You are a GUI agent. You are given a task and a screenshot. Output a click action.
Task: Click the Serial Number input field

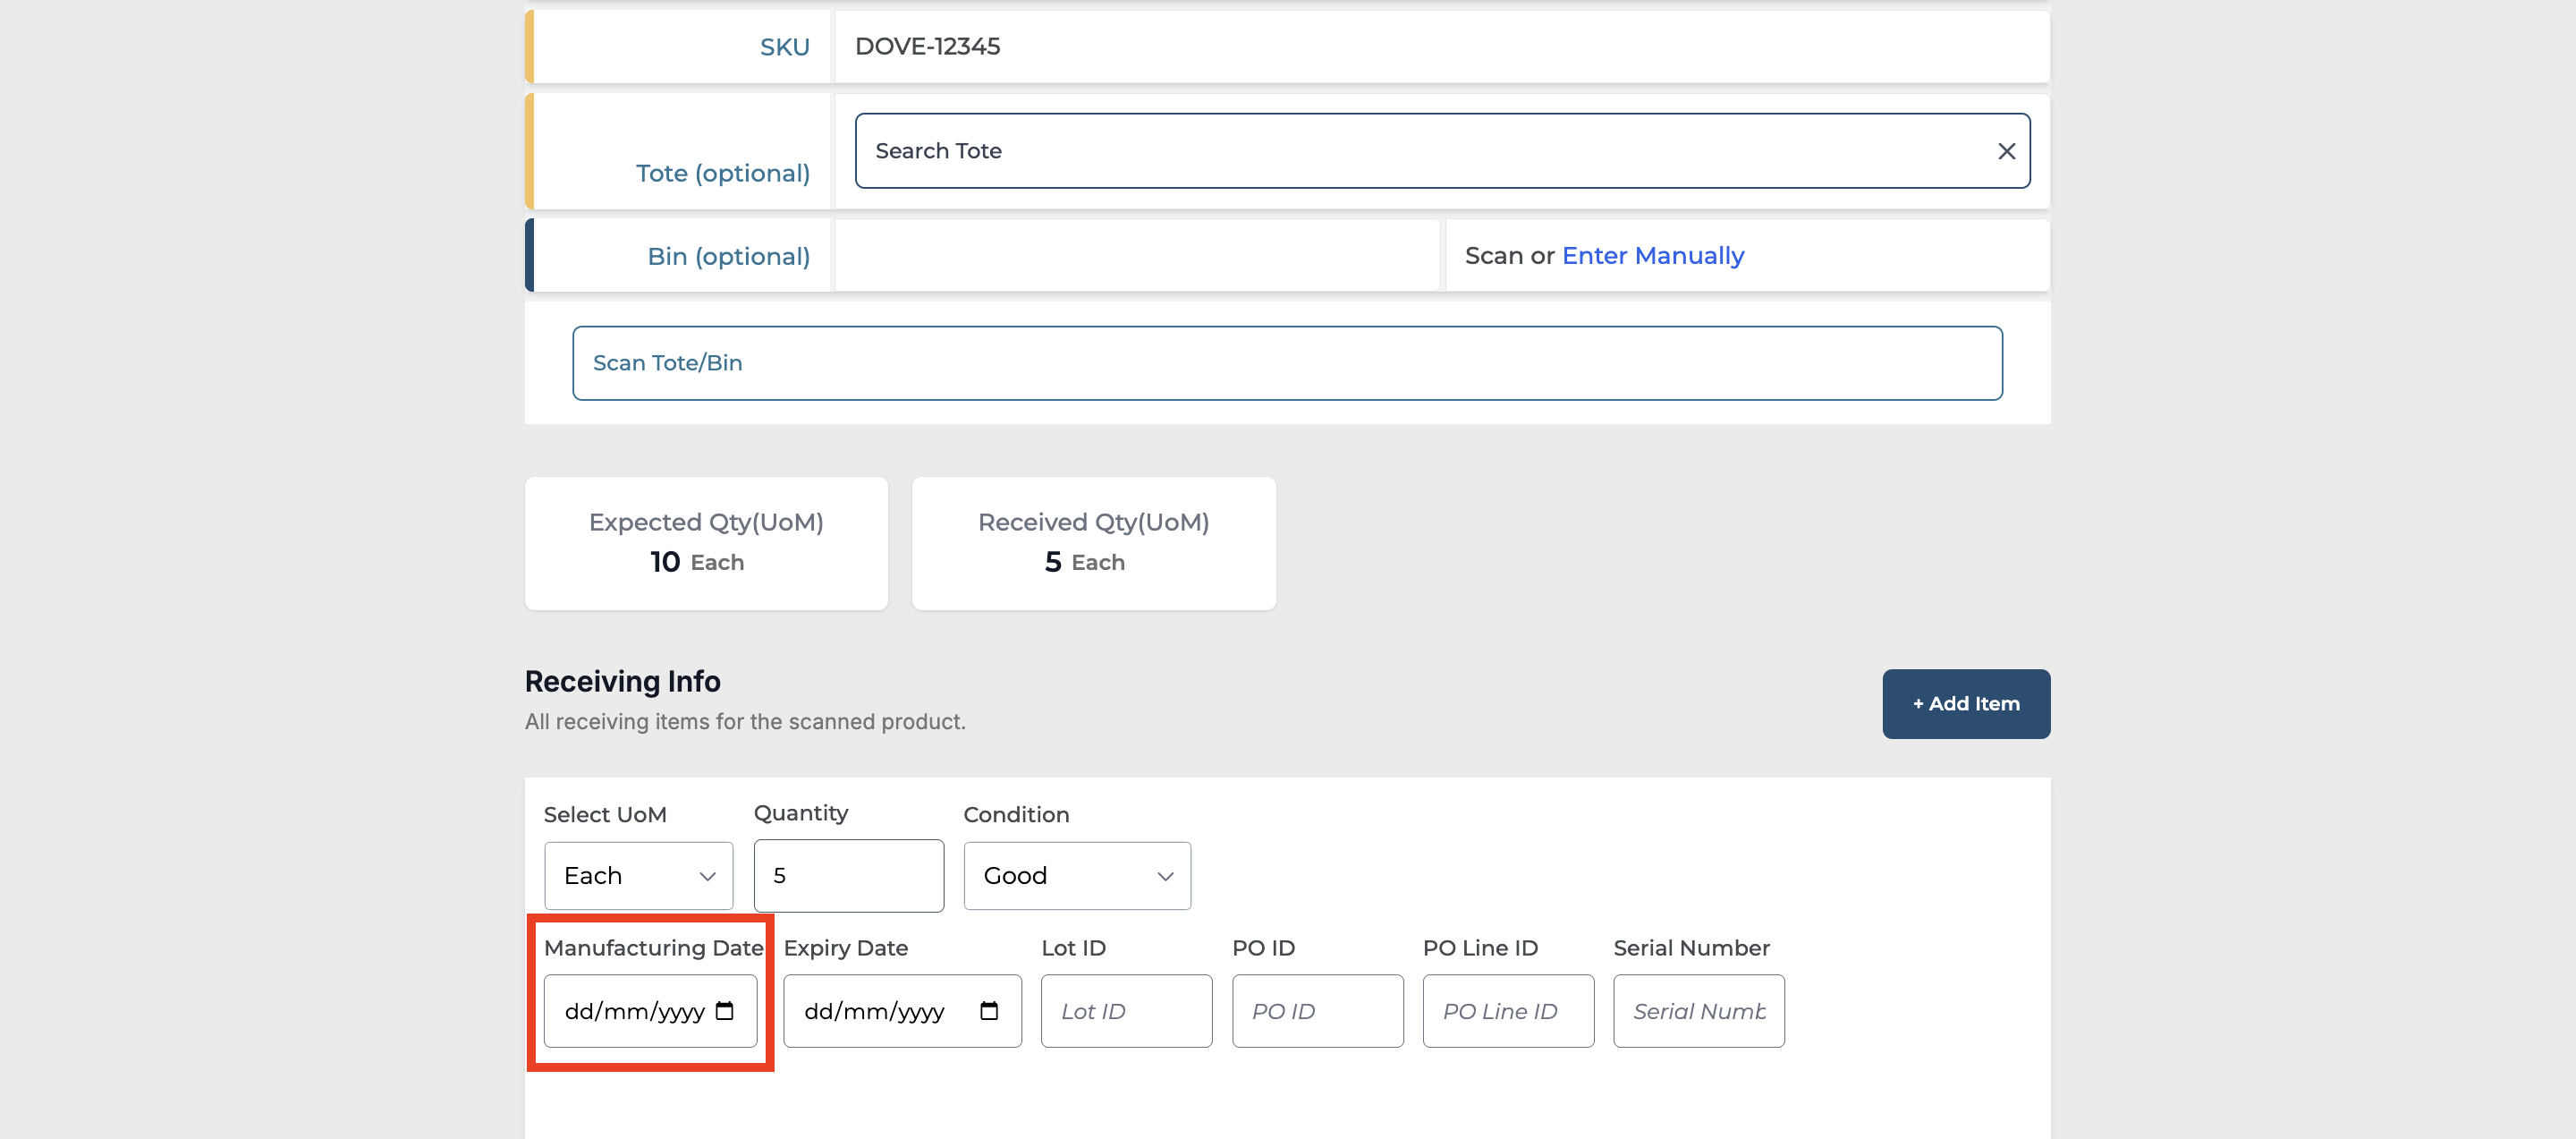pos(1697,1011)
